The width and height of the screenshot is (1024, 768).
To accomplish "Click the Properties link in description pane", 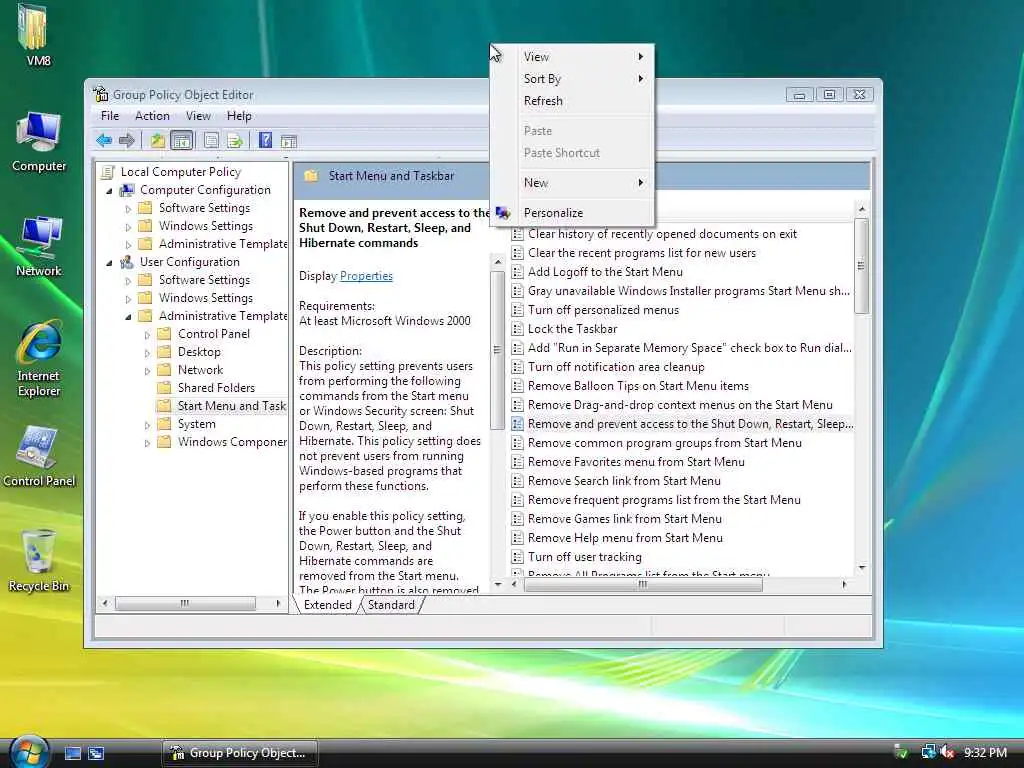I will pyautogui.click(x=366, y=276).
